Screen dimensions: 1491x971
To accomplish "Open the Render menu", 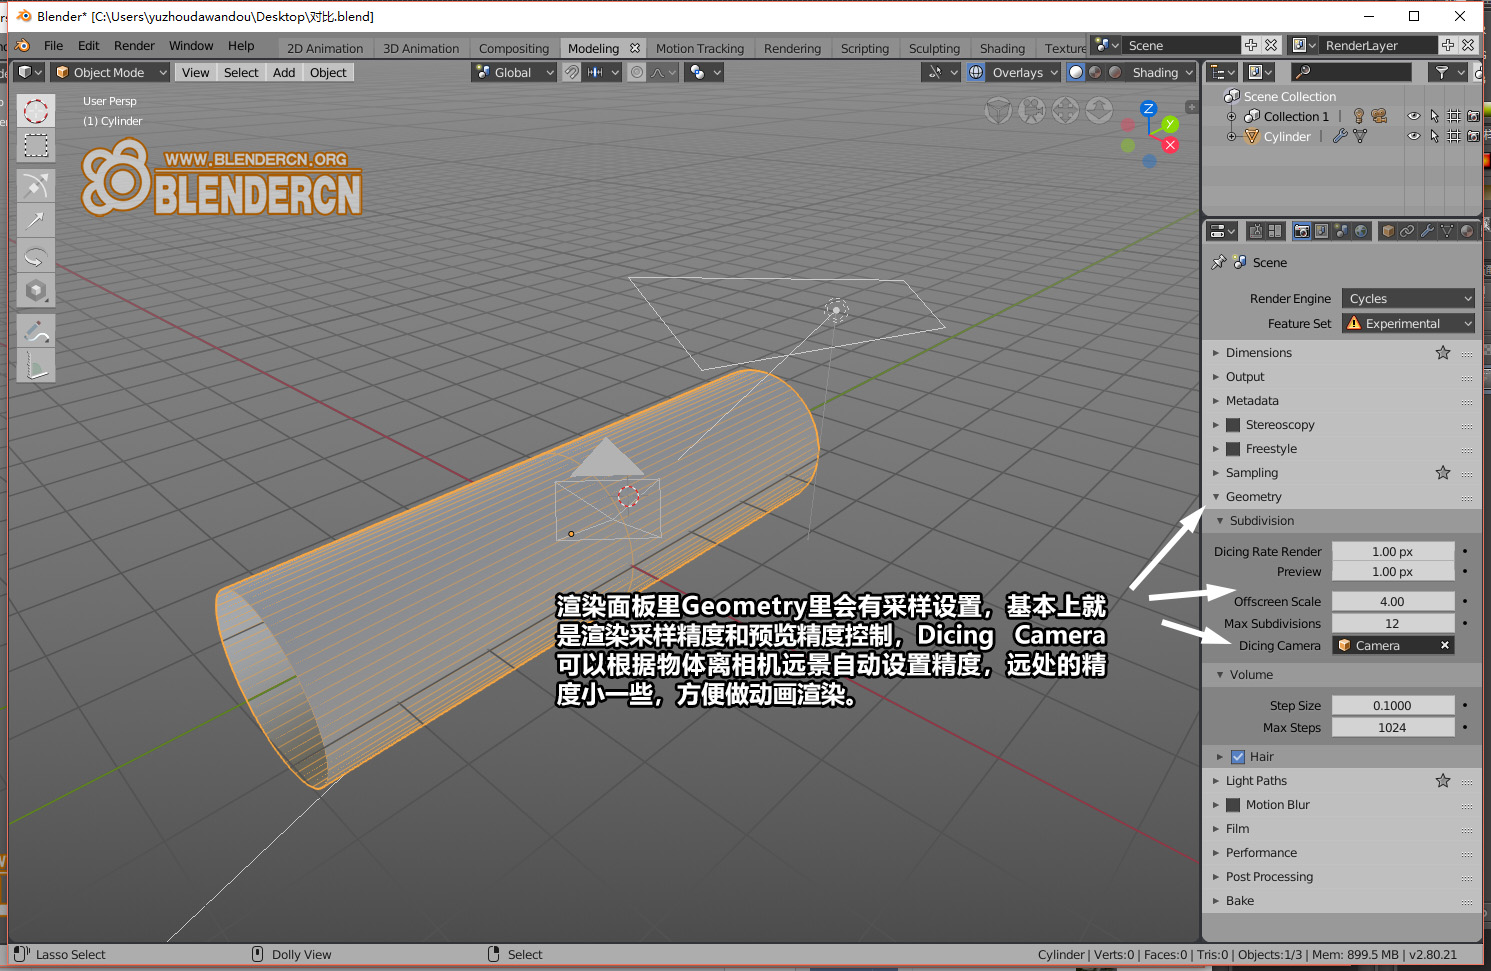I will [x=134, y=45].
